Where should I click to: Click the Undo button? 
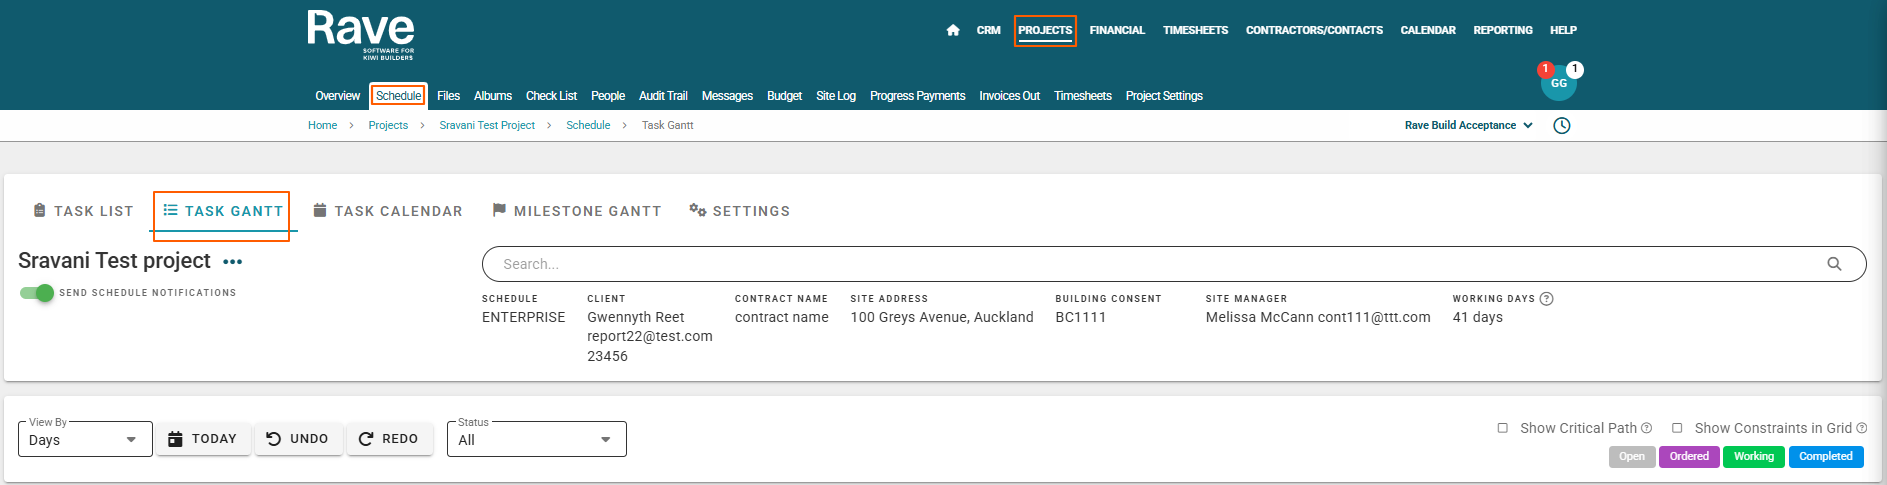coord(298,439)
